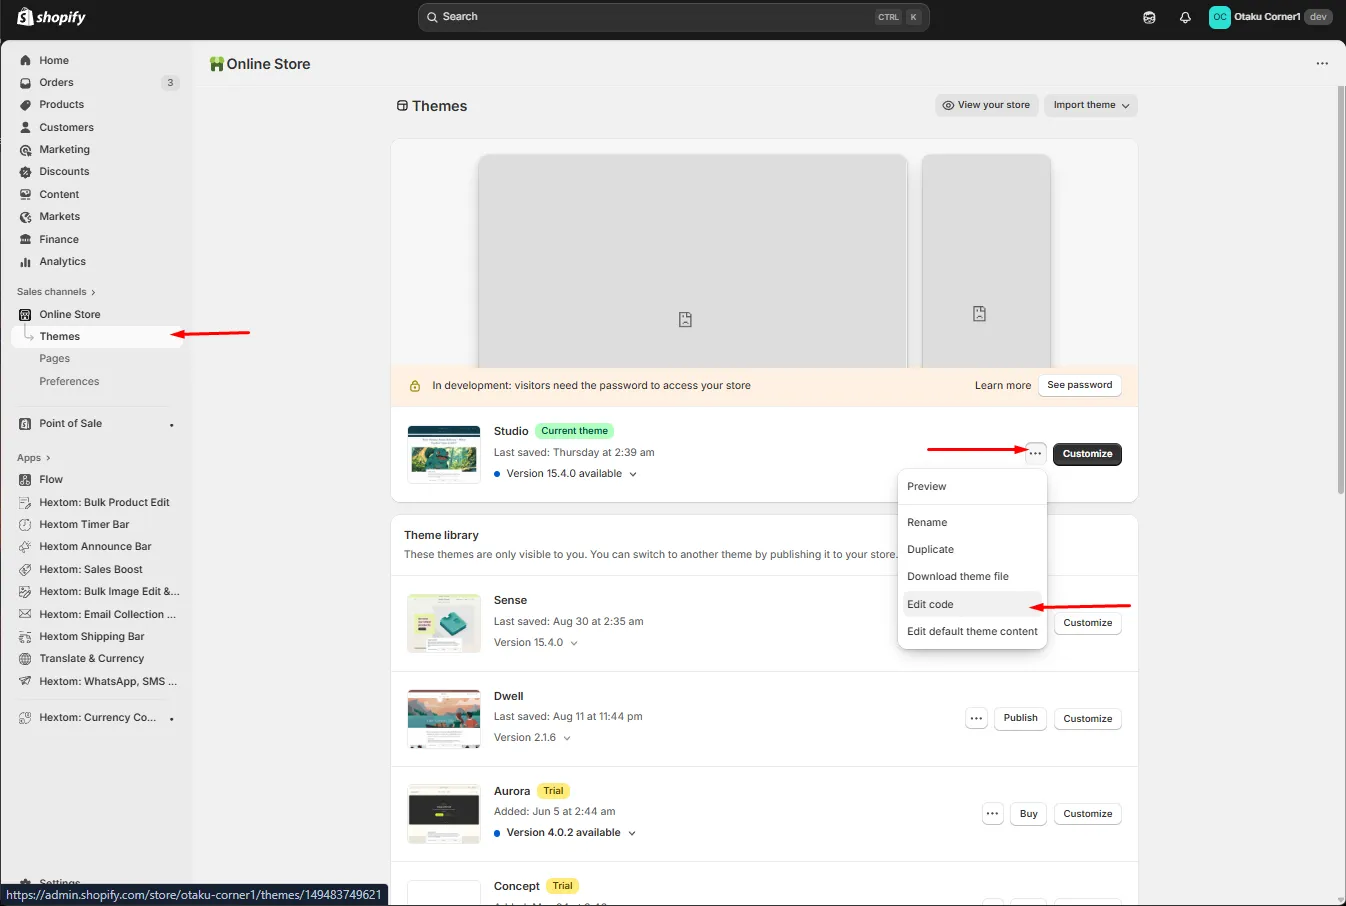Customize the Aurora theme
This screenshot has height=906, width=1346.
pos(1087,814)
